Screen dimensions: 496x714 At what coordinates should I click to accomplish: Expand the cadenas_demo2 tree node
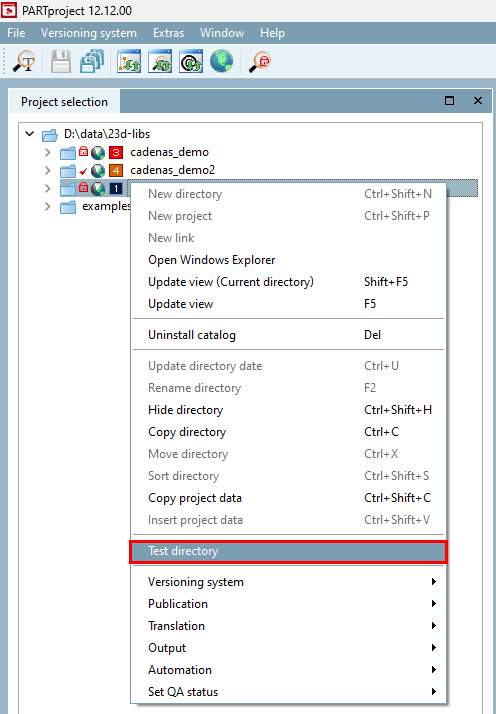[x=47, y=171]
